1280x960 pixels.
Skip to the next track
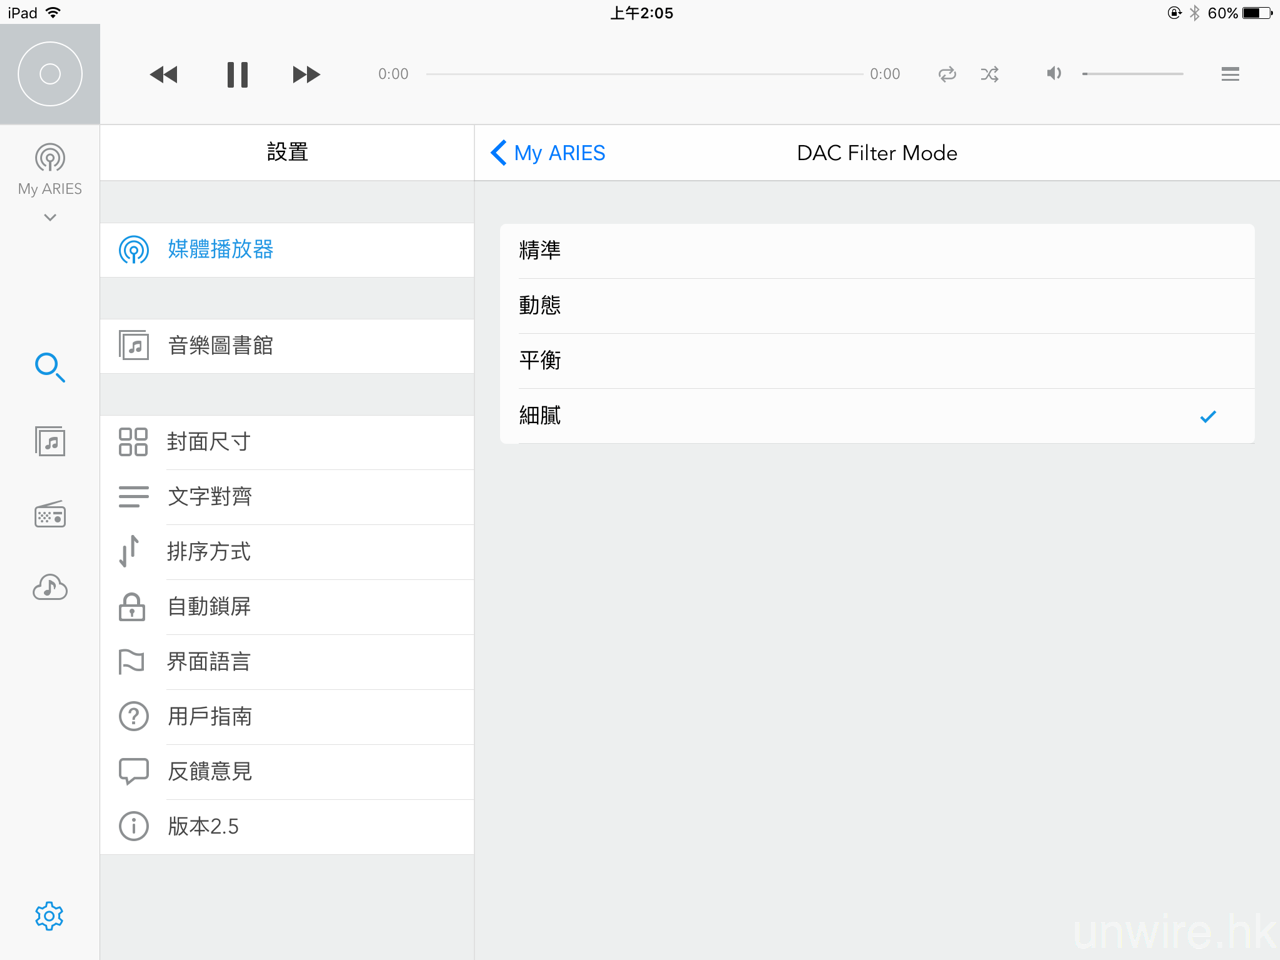pos(306,75)
